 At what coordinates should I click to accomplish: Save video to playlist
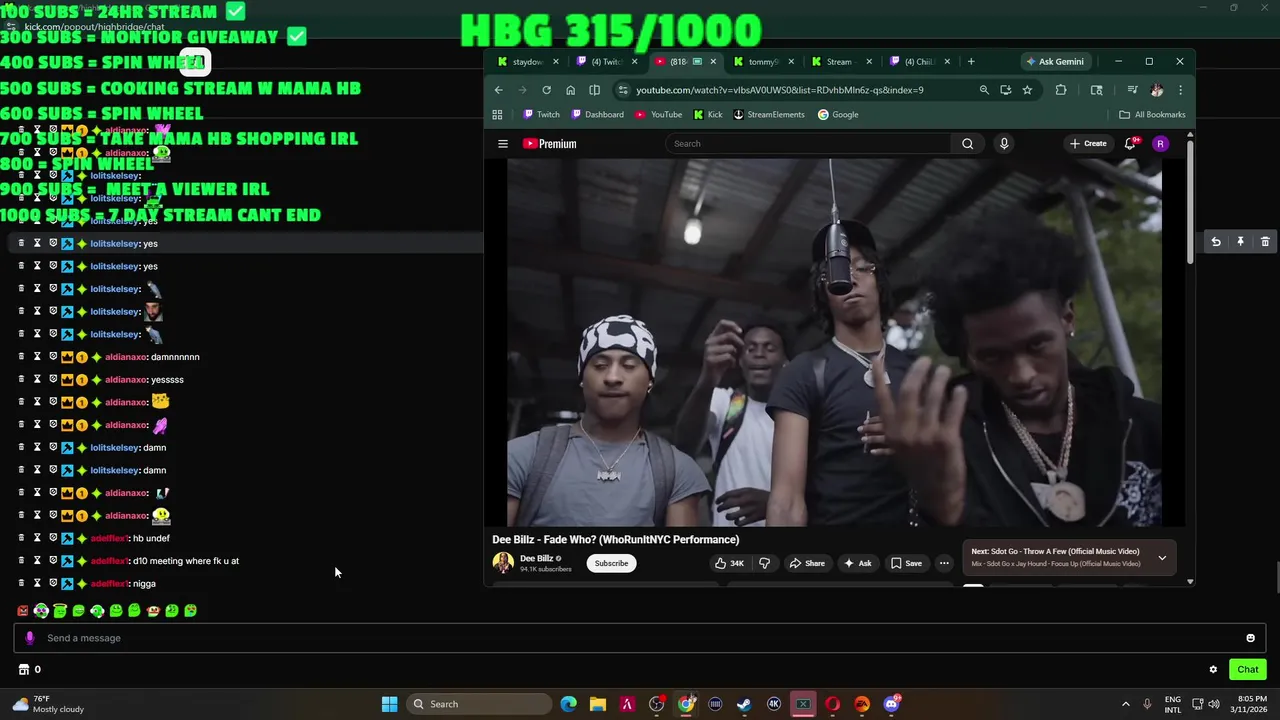[906, 563]
